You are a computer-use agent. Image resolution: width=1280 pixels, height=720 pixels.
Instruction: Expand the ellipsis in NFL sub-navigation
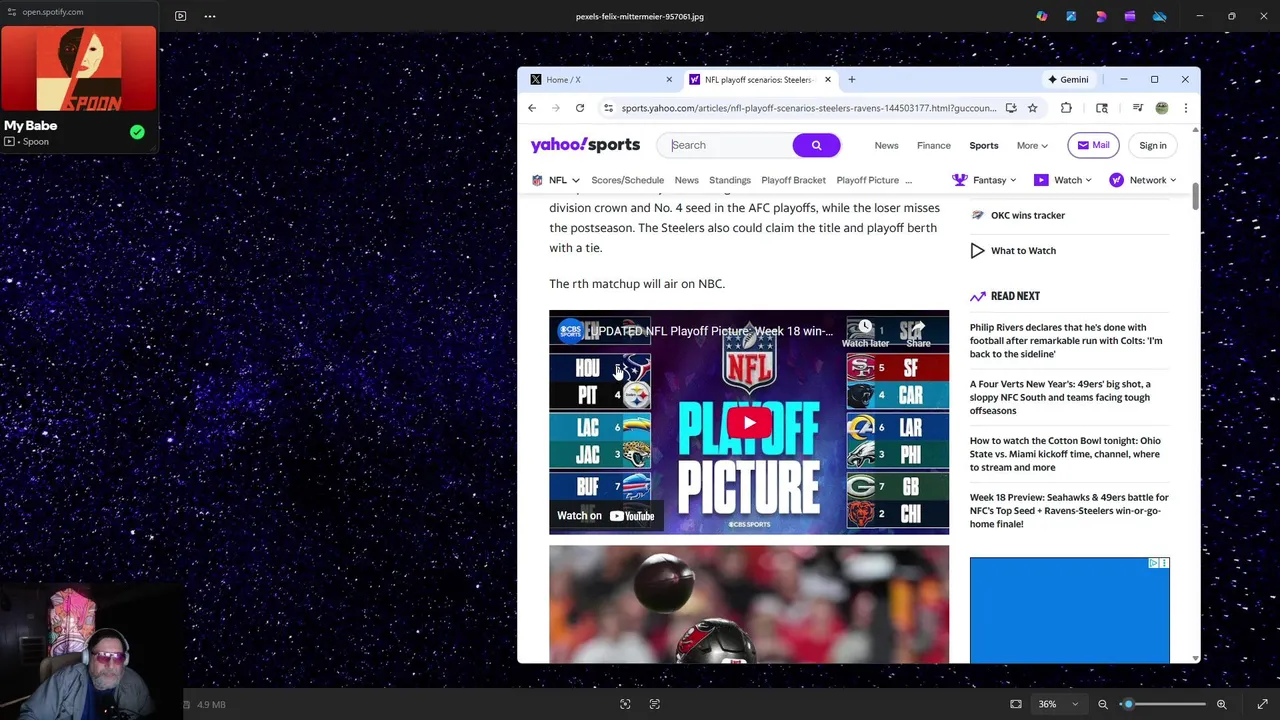click(908, 180)
